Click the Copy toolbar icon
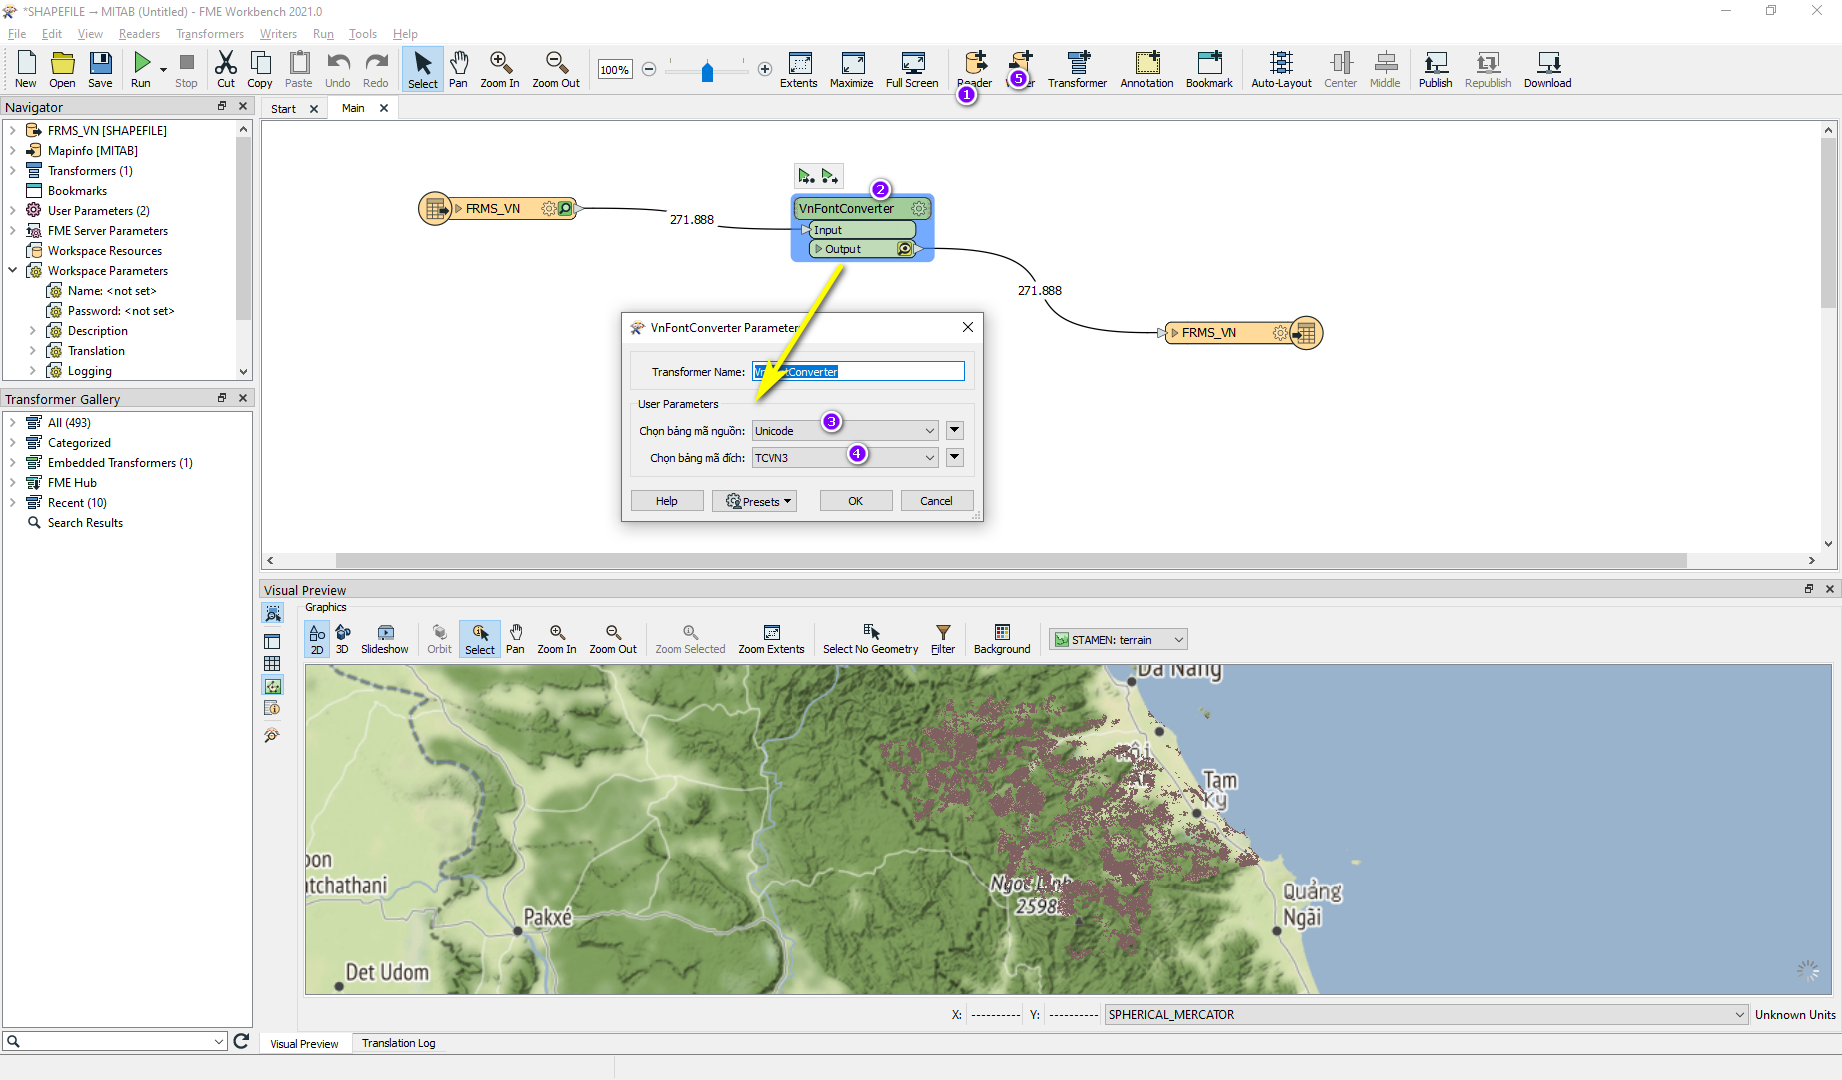This screenshot has height=1080, width=1842. point(260,69)
